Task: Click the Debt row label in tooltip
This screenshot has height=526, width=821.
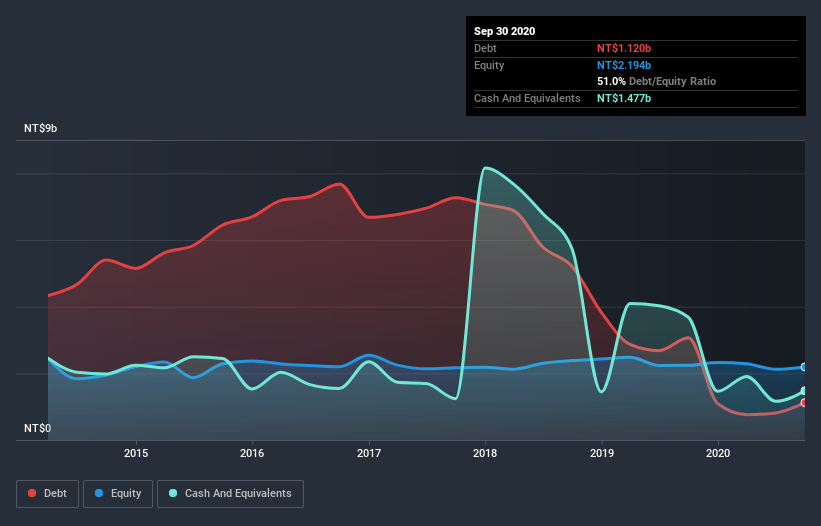Action: point(485,48)
